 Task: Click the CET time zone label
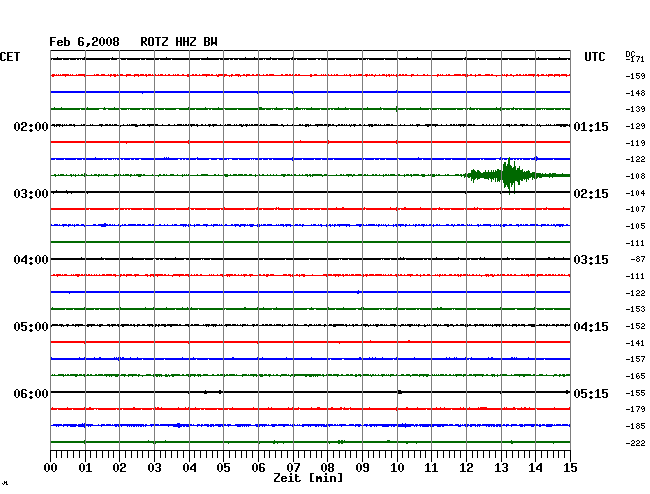pyautogui.click(x=10, y=57)
